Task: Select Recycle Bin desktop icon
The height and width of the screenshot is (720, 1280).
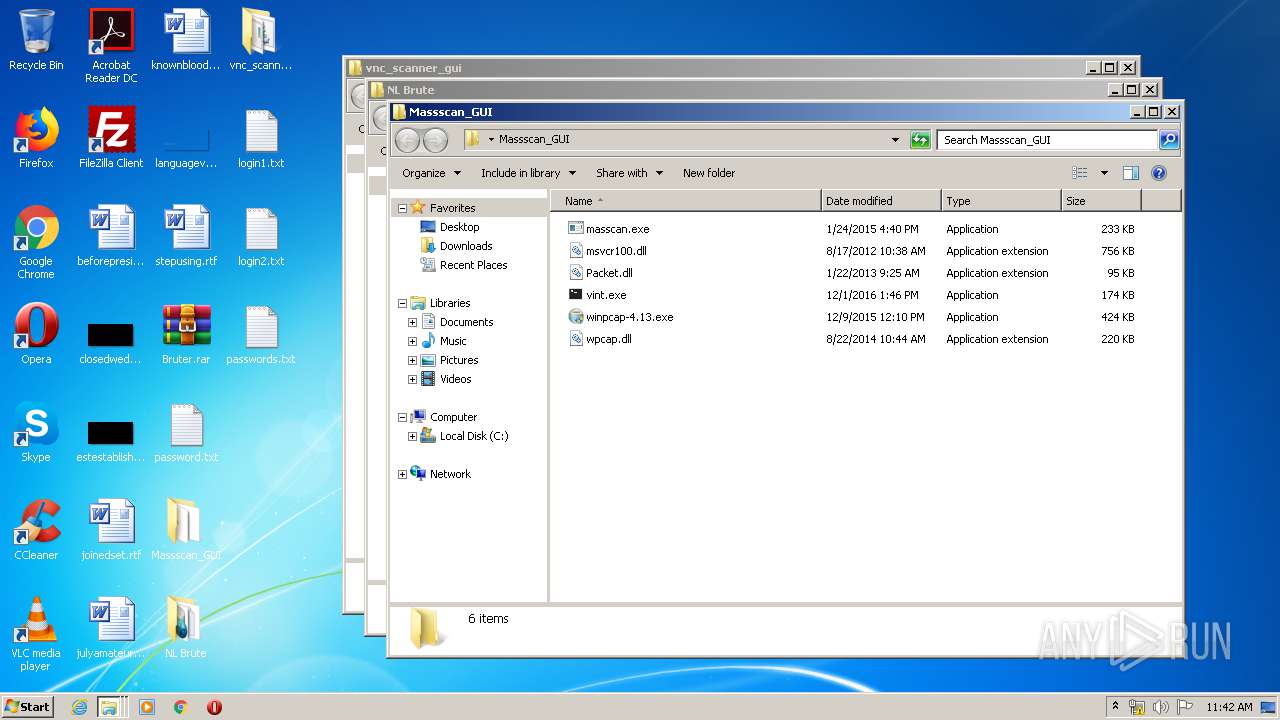Action: tap(36, 40)
